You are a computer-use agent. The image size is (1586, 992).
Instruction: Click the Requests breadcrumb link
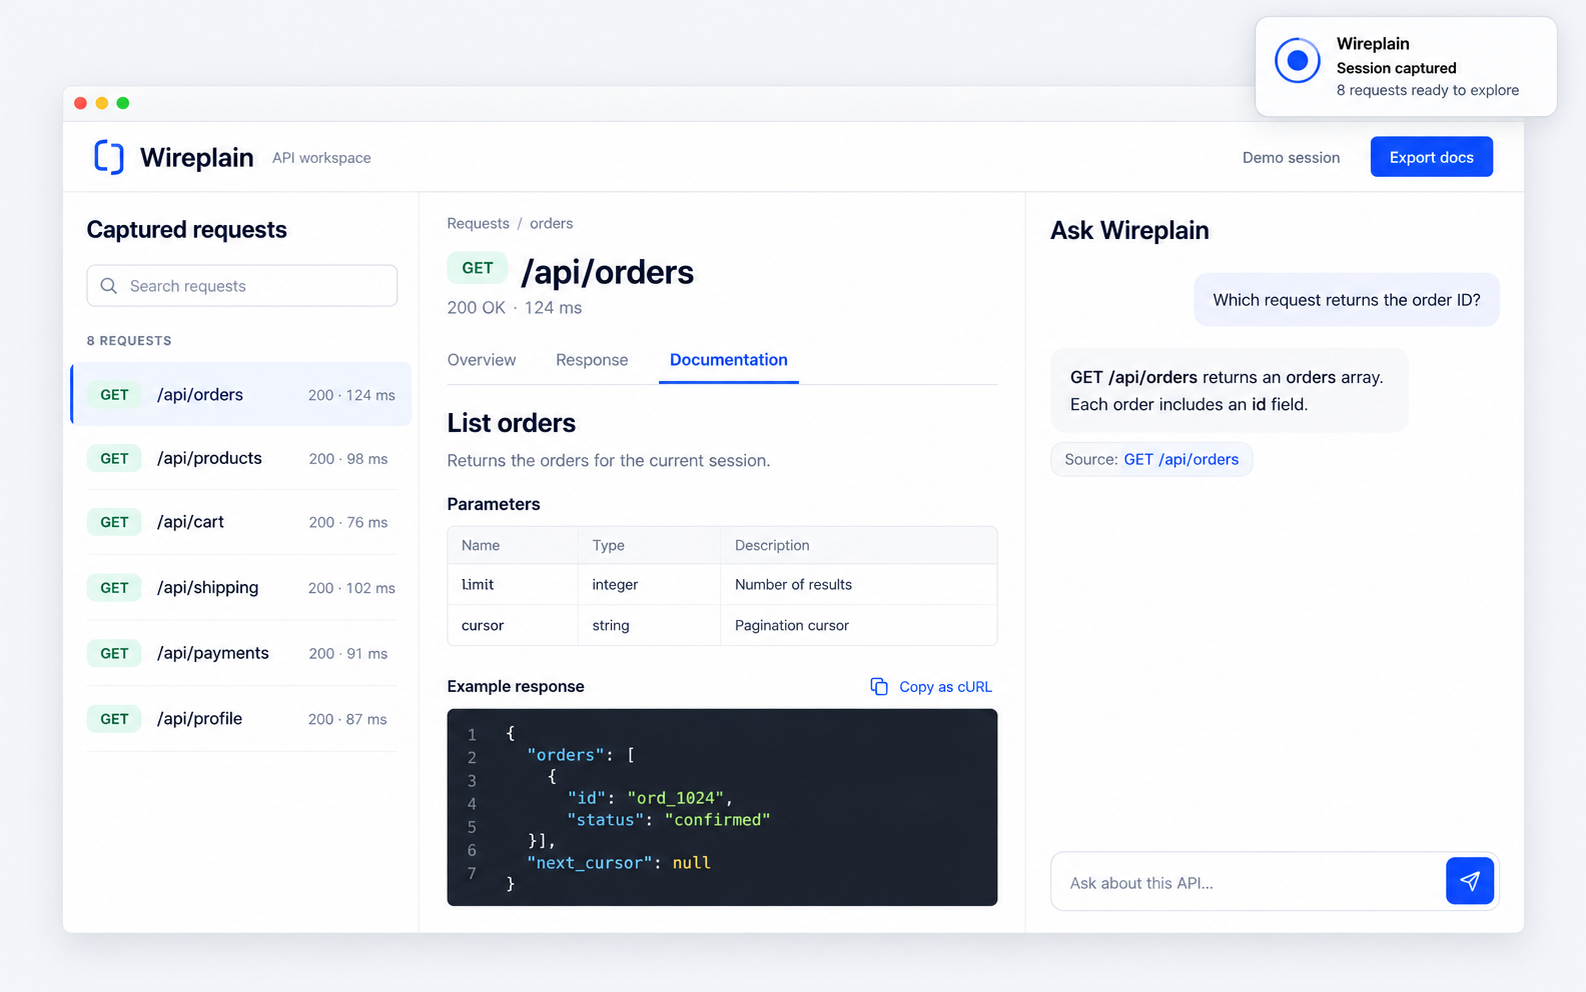pyautogui.click(x=478, y=224)
